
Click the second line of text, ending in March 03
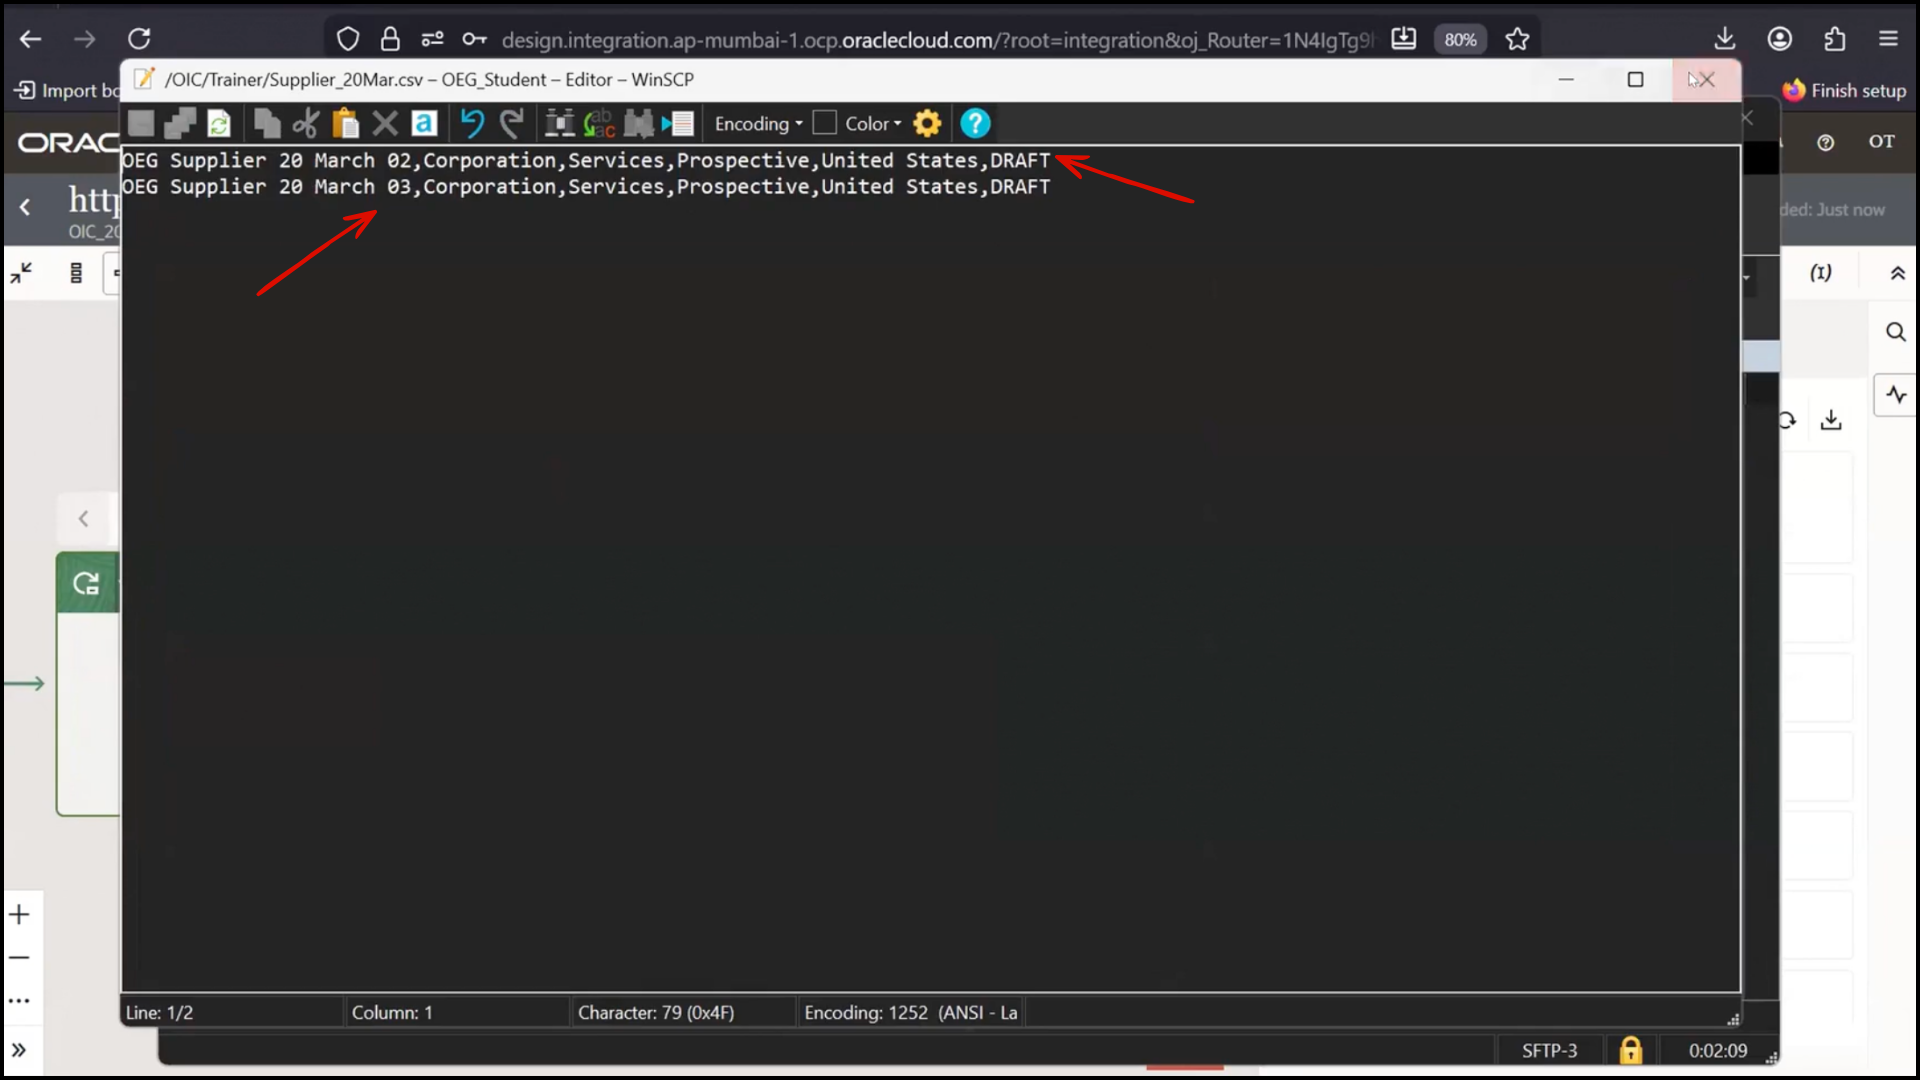tap(586, 187)
